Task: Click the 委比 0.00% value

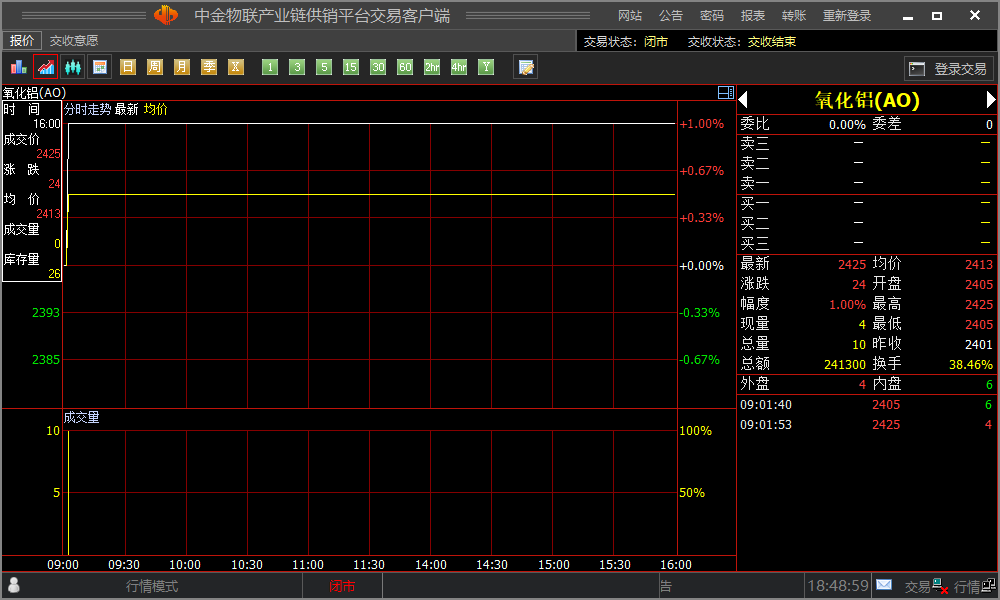Action: (847, 124)
